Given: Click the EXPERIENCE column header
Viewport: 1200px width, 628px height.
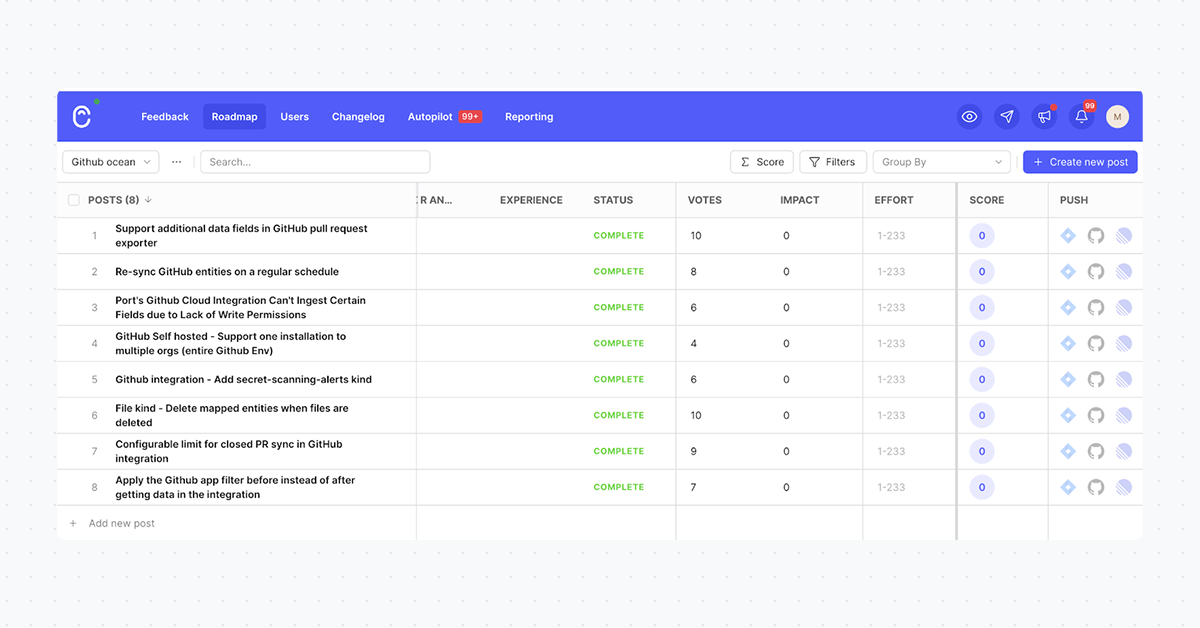Looking at the screenshot, I should pos(531,200).
